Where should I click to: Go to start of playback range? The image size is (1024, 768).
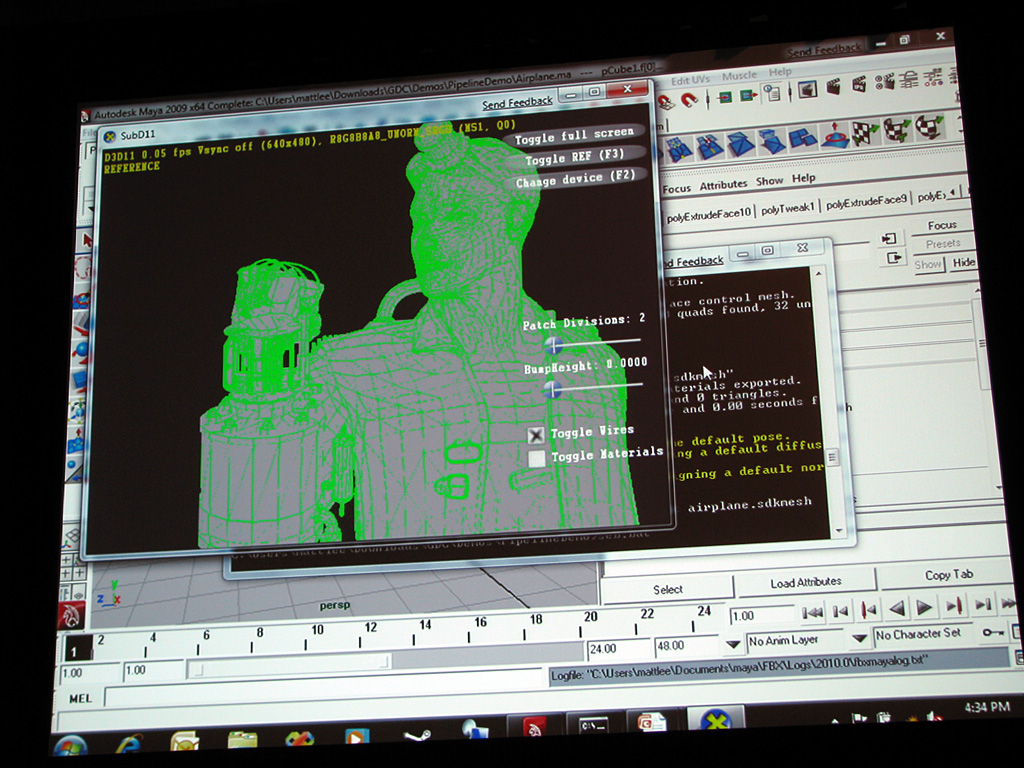coord(812,613)
